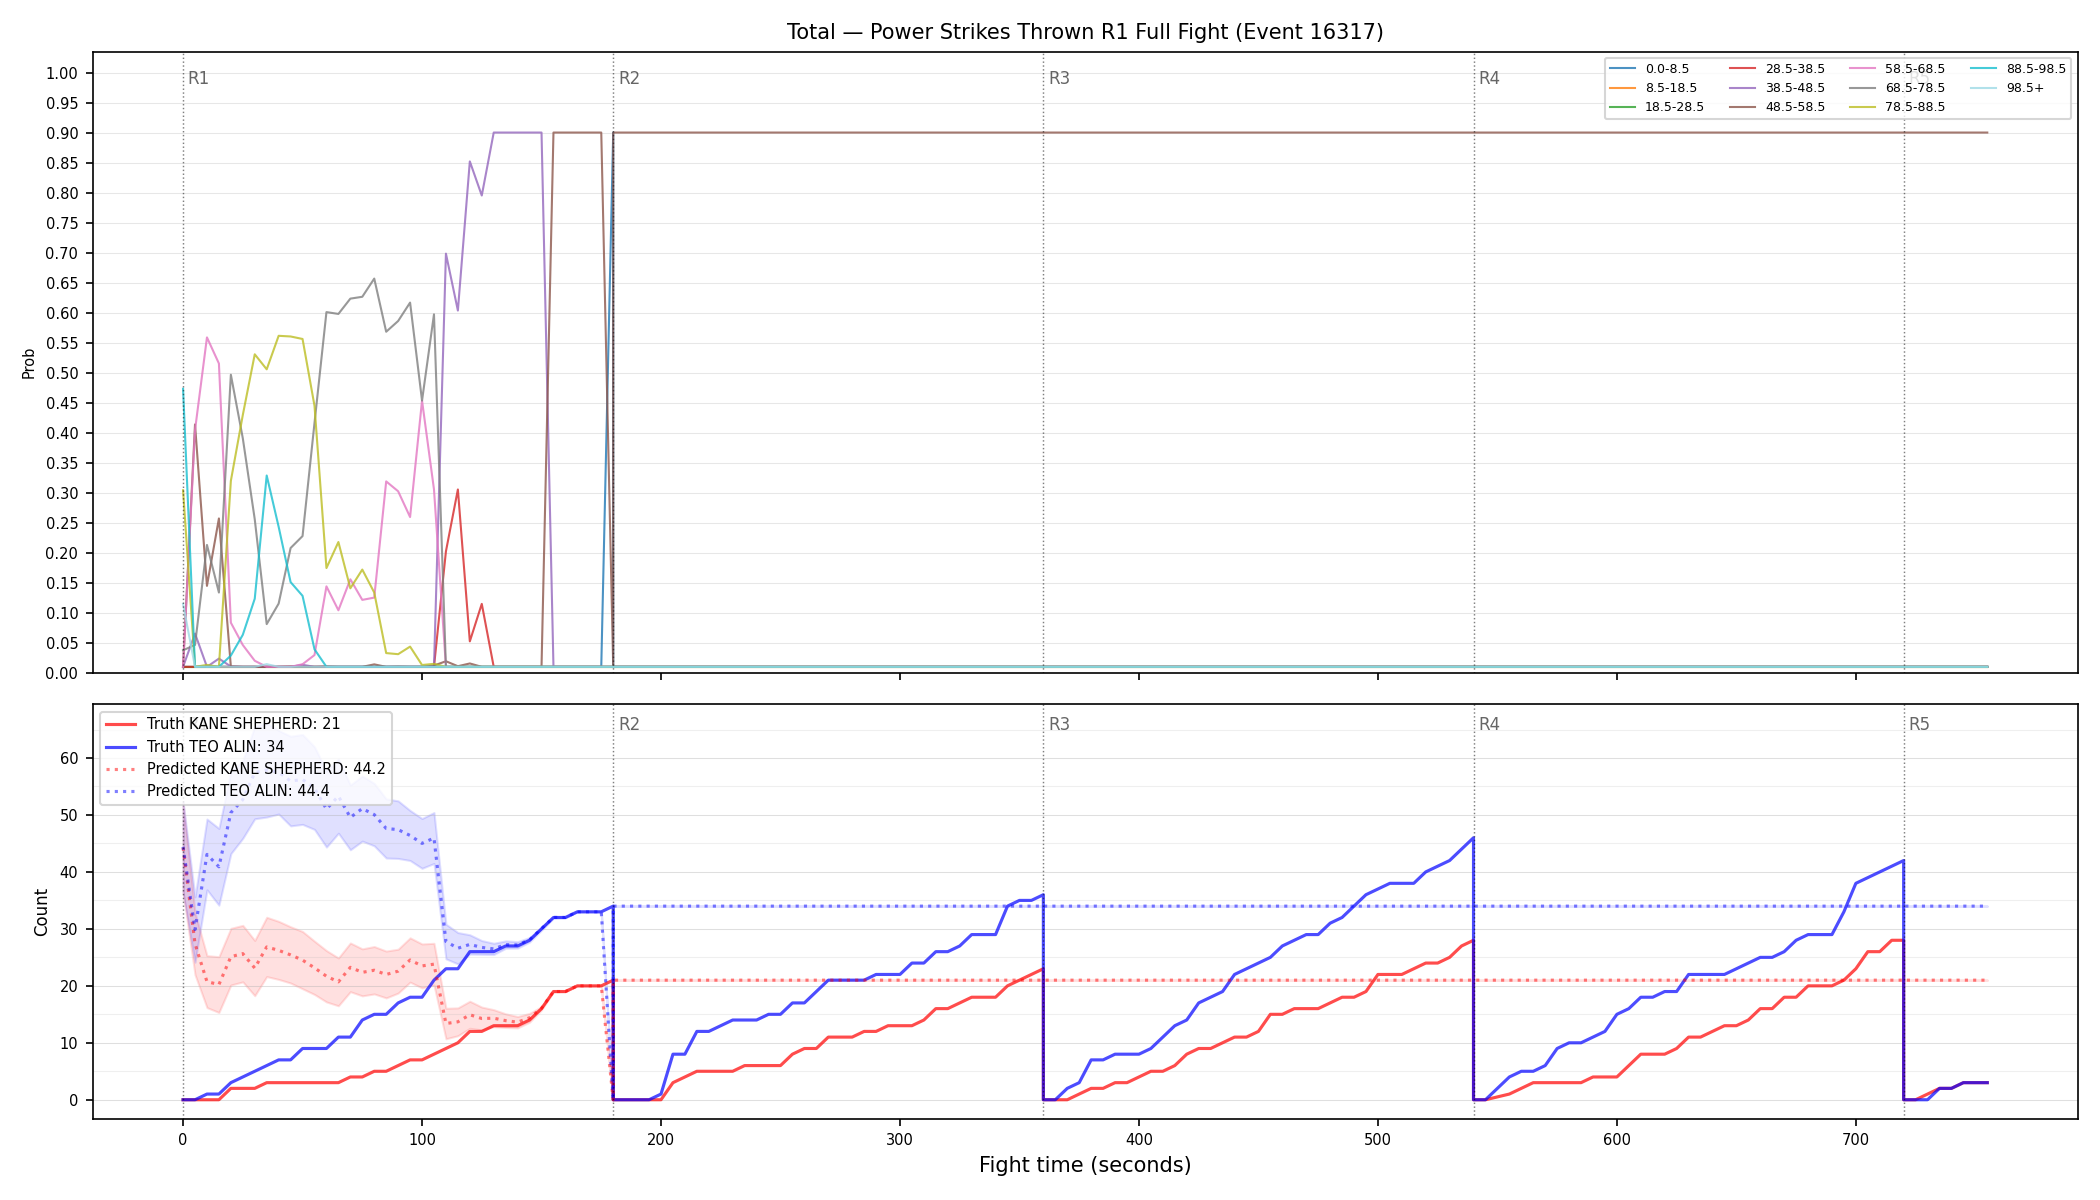
Task: Click the R3 round marker in the Prob chart
Action: pyautogui.click(x=1059, y=78)
